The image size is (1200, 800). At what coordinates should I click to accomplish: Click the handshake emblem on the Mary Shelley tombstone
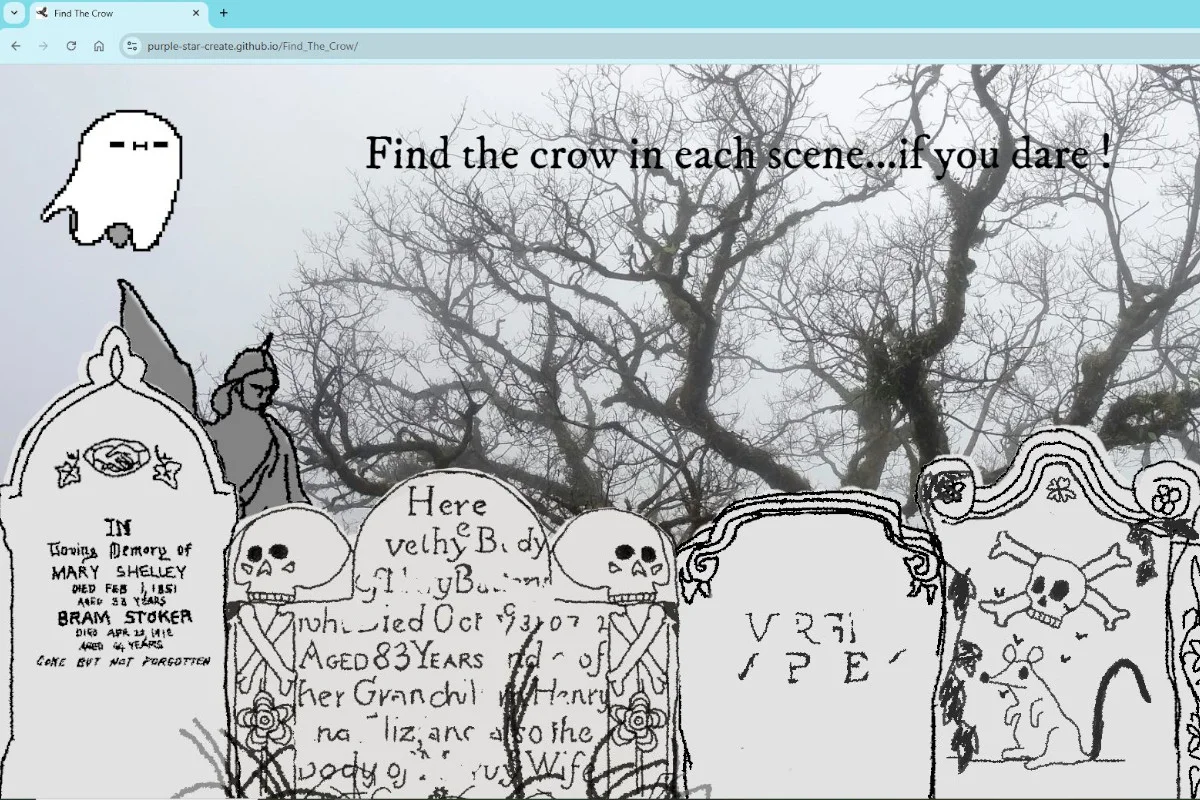pyautogui.click(x=117, y=458)
